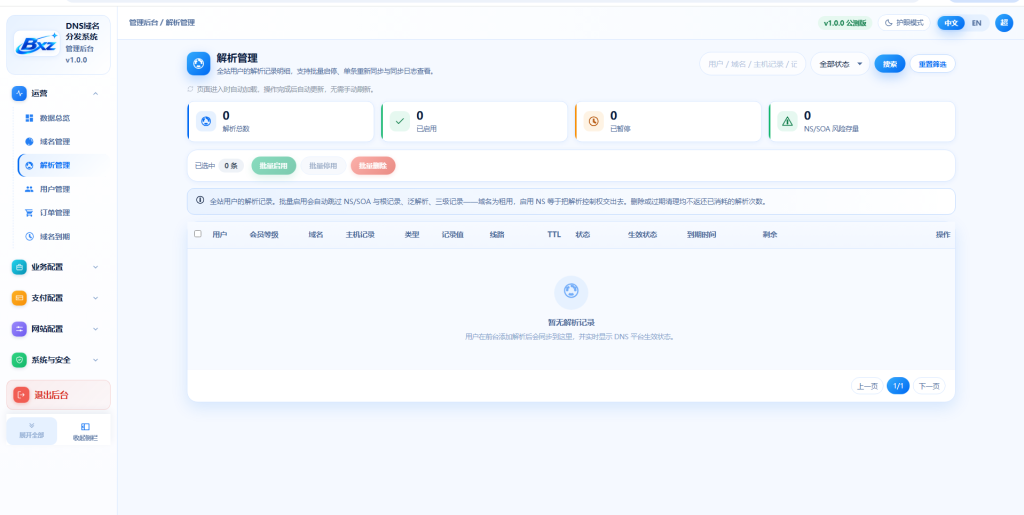Click 批量停用 button

coord(323,166)
